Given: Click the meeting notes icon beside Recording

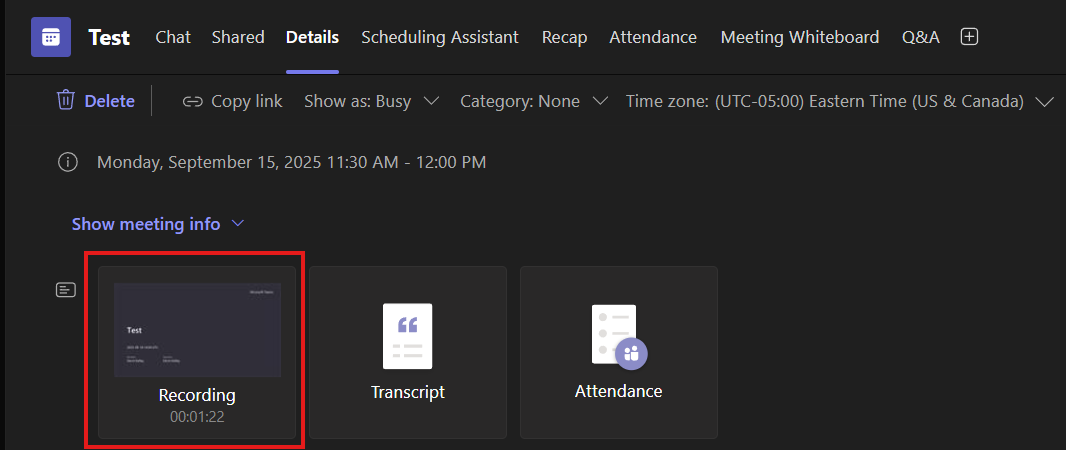Looking at the screenshot, I should (65, 290).
